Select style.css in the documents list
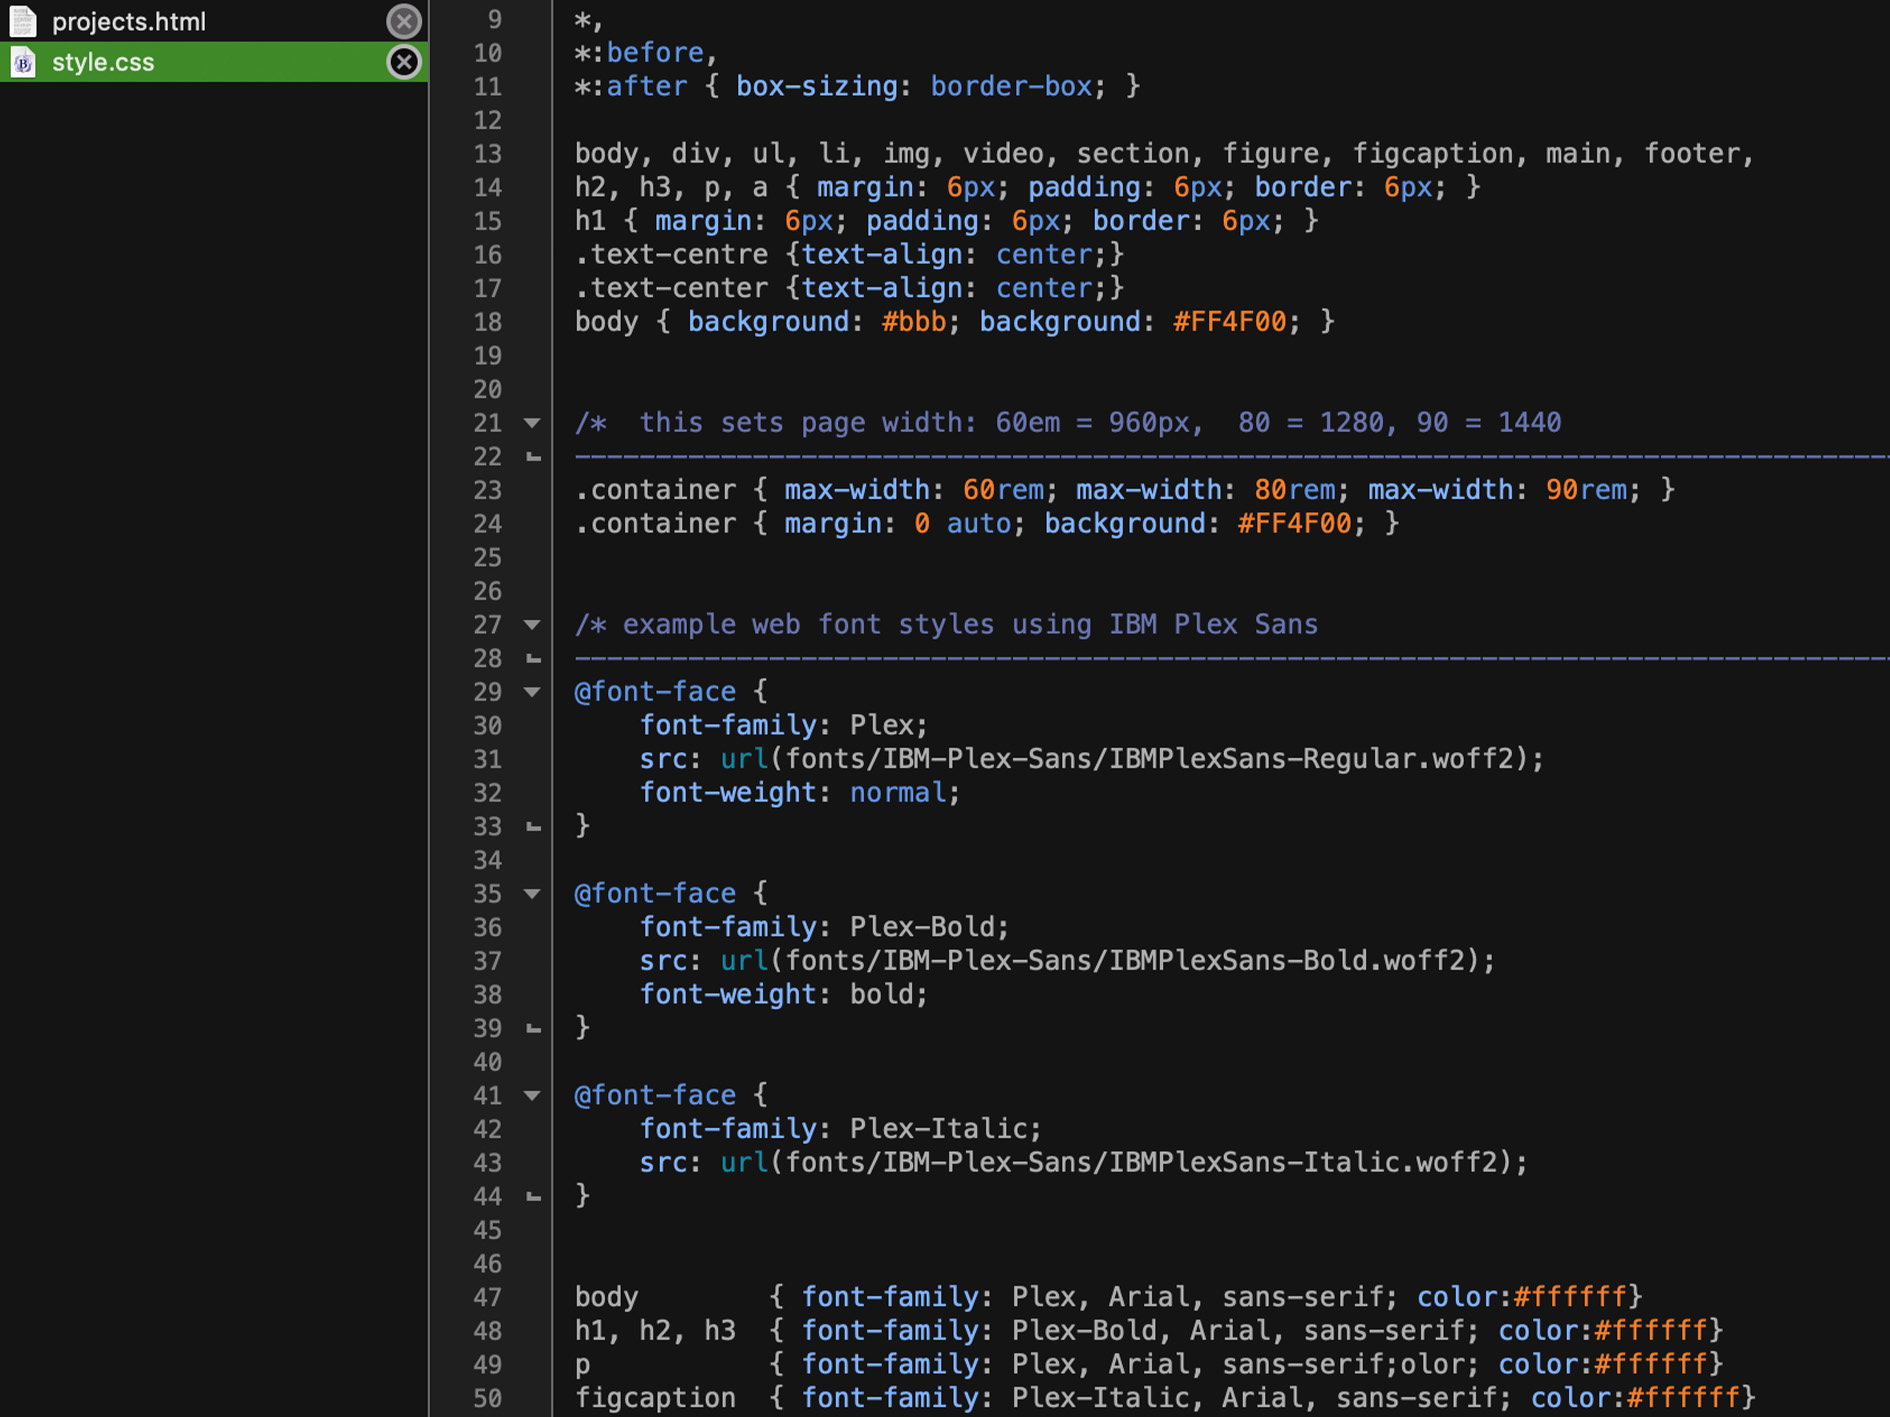Viewport: 1890px width, 1417px height. pyautogui.click(x=214, y=62)
